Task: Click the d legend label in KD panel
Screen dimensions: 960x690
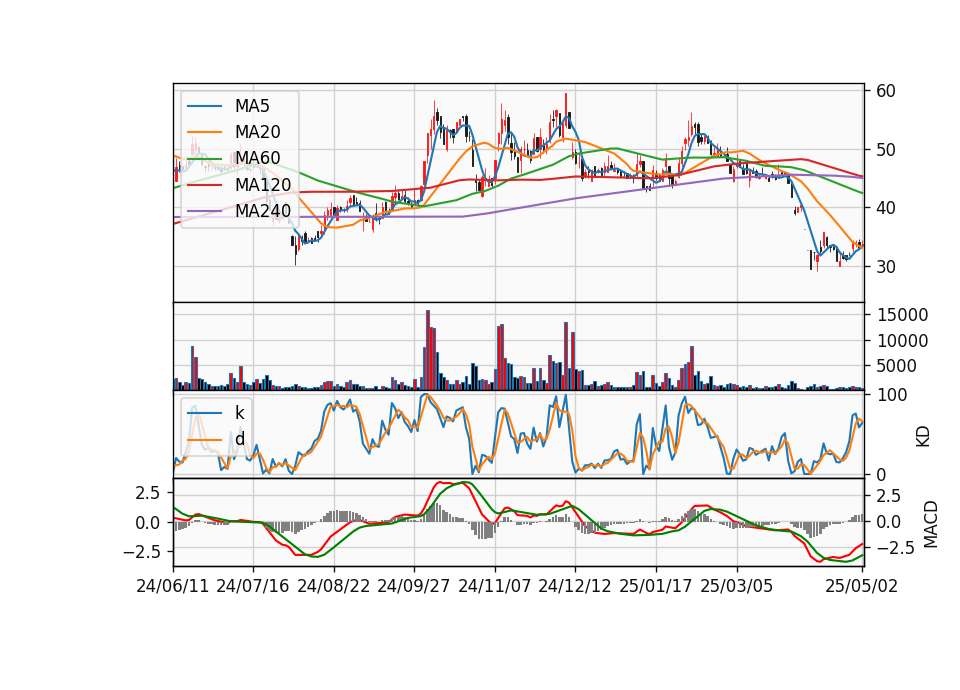Action: [240, 438]
